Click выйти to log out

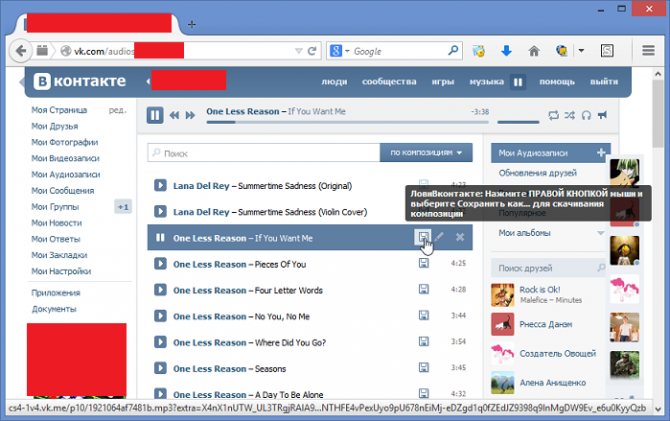click(604, 82)
